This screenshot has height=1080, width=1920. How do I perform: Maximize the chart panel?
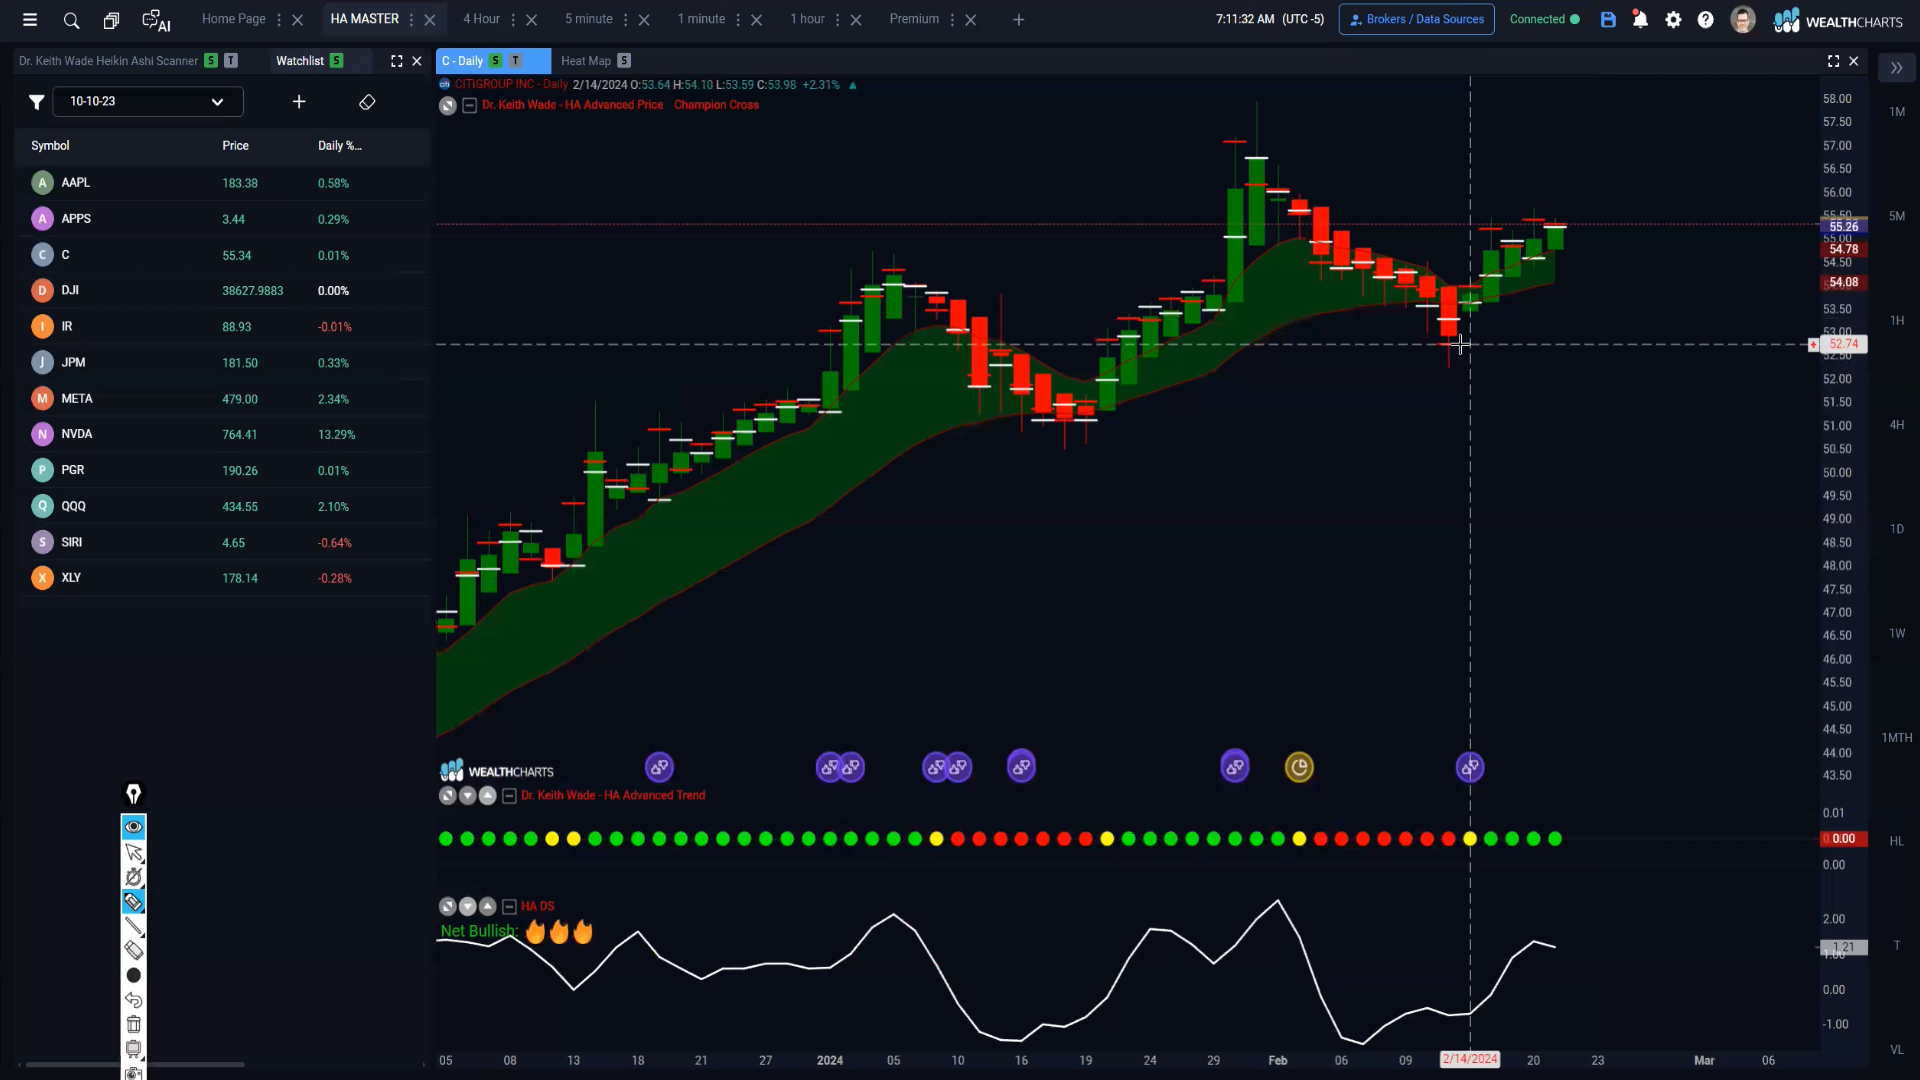[1833, 61]
